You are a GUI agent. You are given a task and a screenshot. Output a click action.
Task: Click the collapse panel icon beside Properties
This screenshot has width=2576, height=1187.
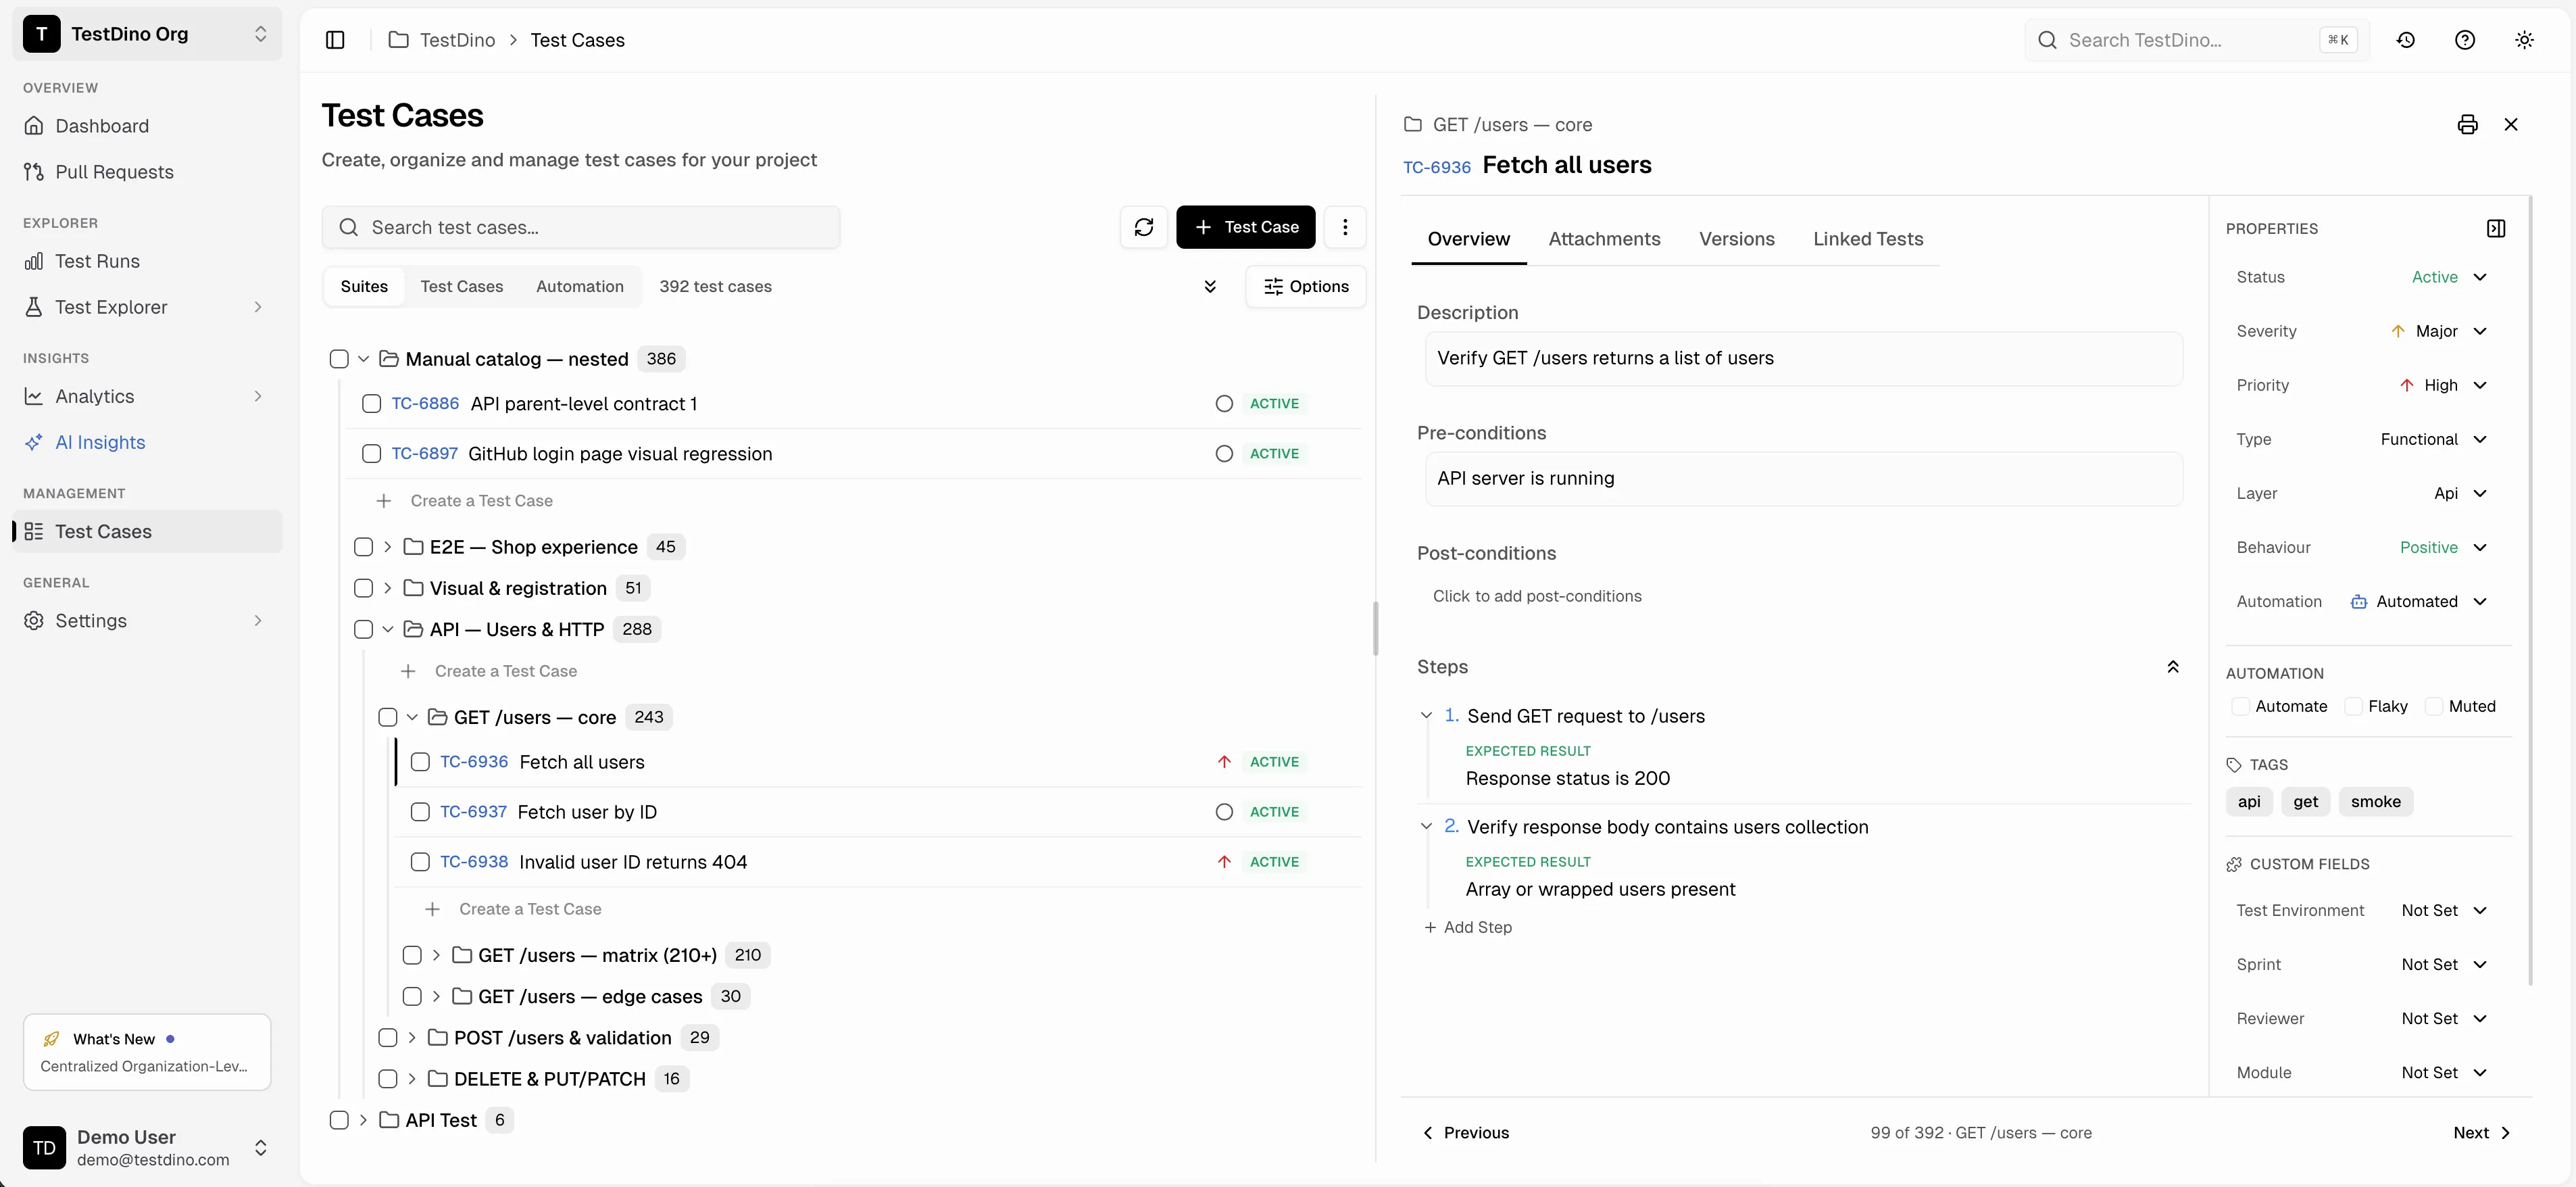coord(2496,228)
